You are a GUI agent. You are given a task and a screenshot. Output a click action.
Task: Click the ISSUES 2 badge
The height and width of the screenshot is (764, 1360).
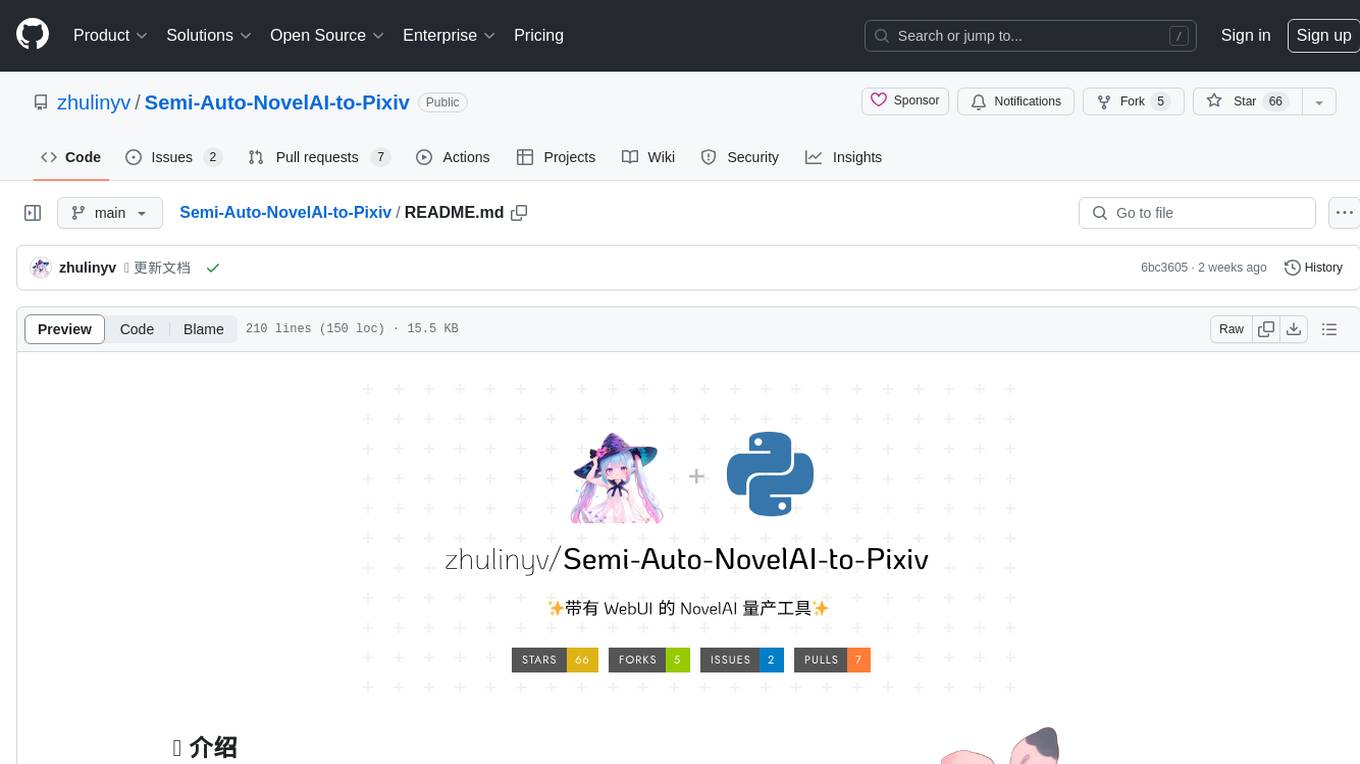click(742, 660)
